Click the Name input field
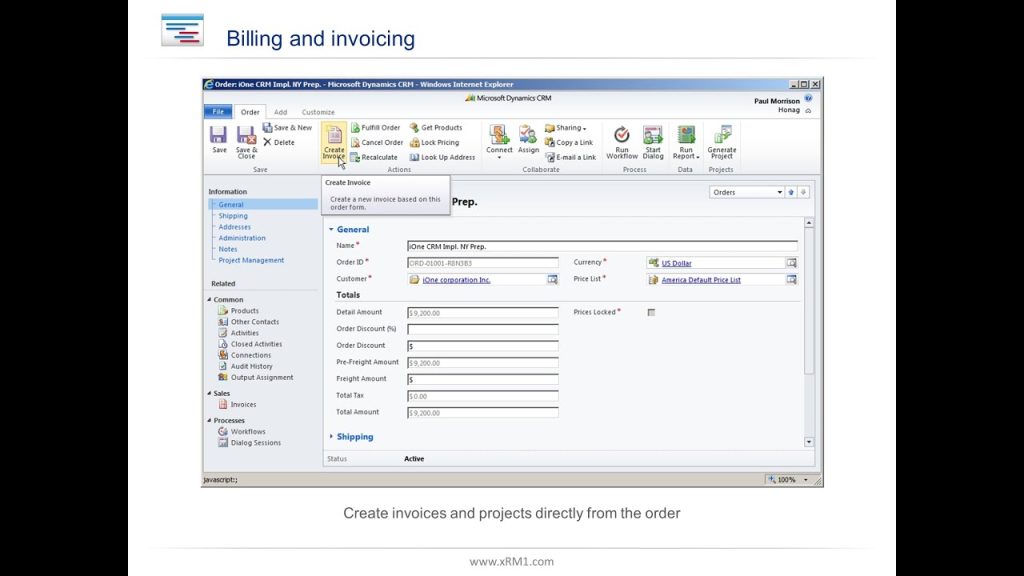Image resolution: width=1024 pixels, height=576 pixels. point(602,246)
